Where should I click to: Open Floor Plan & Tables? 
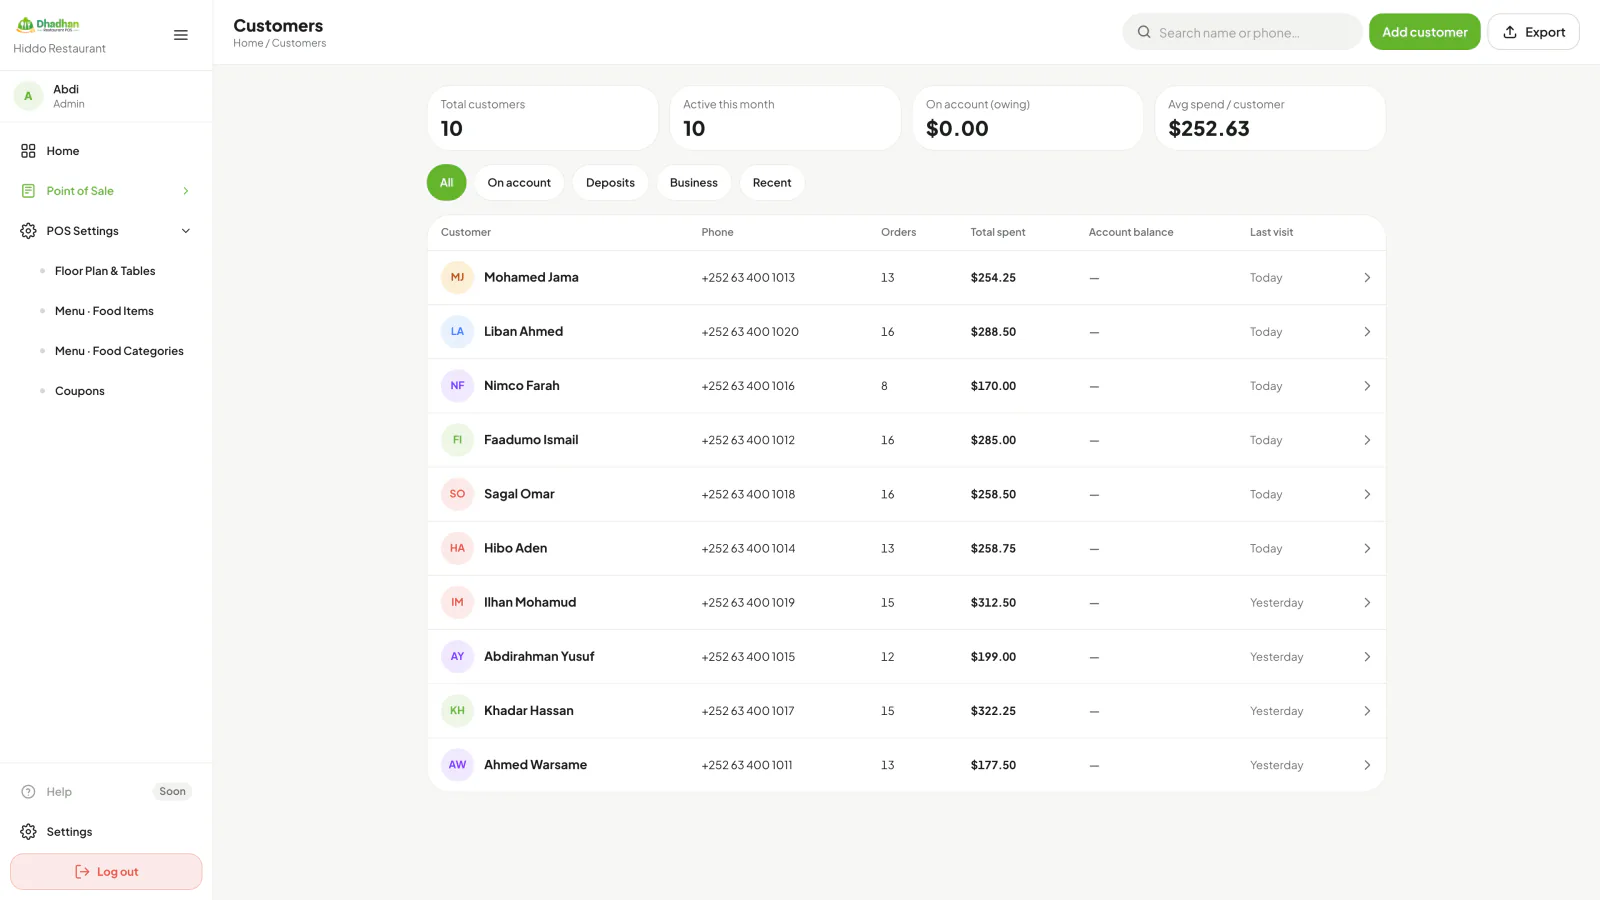pyautogui.click(x=105, y=271)
